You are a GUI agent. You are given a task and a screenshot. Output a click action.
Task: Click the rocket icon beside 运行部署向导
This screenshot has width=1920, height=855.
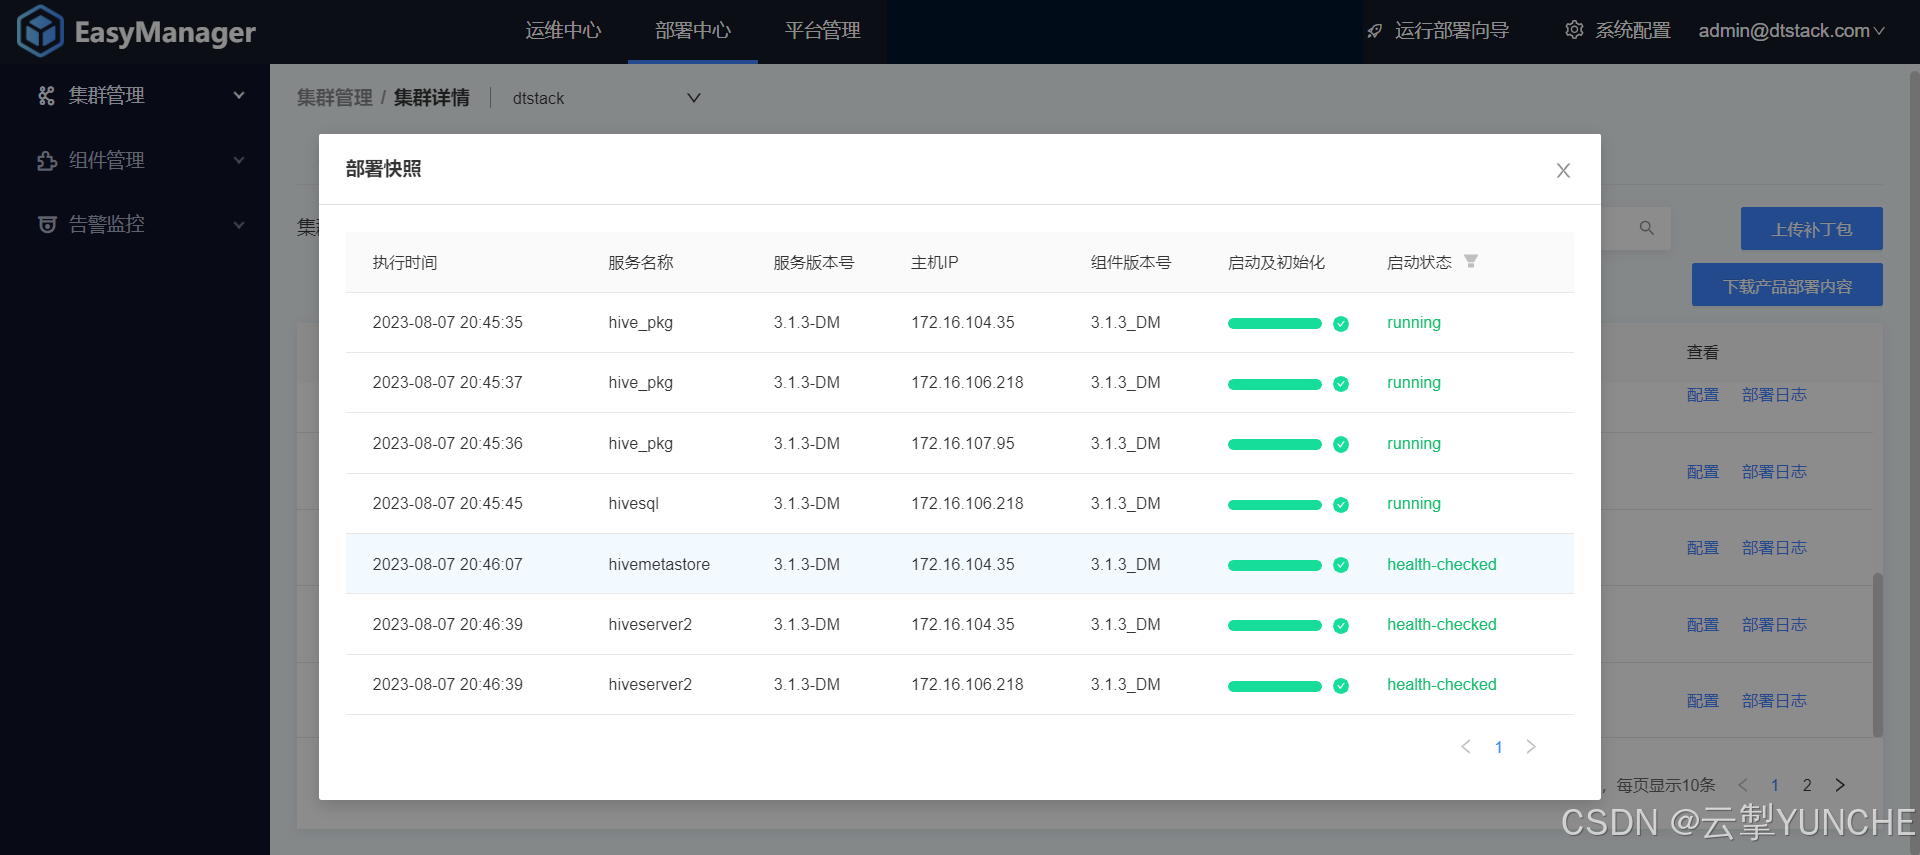1375,31
